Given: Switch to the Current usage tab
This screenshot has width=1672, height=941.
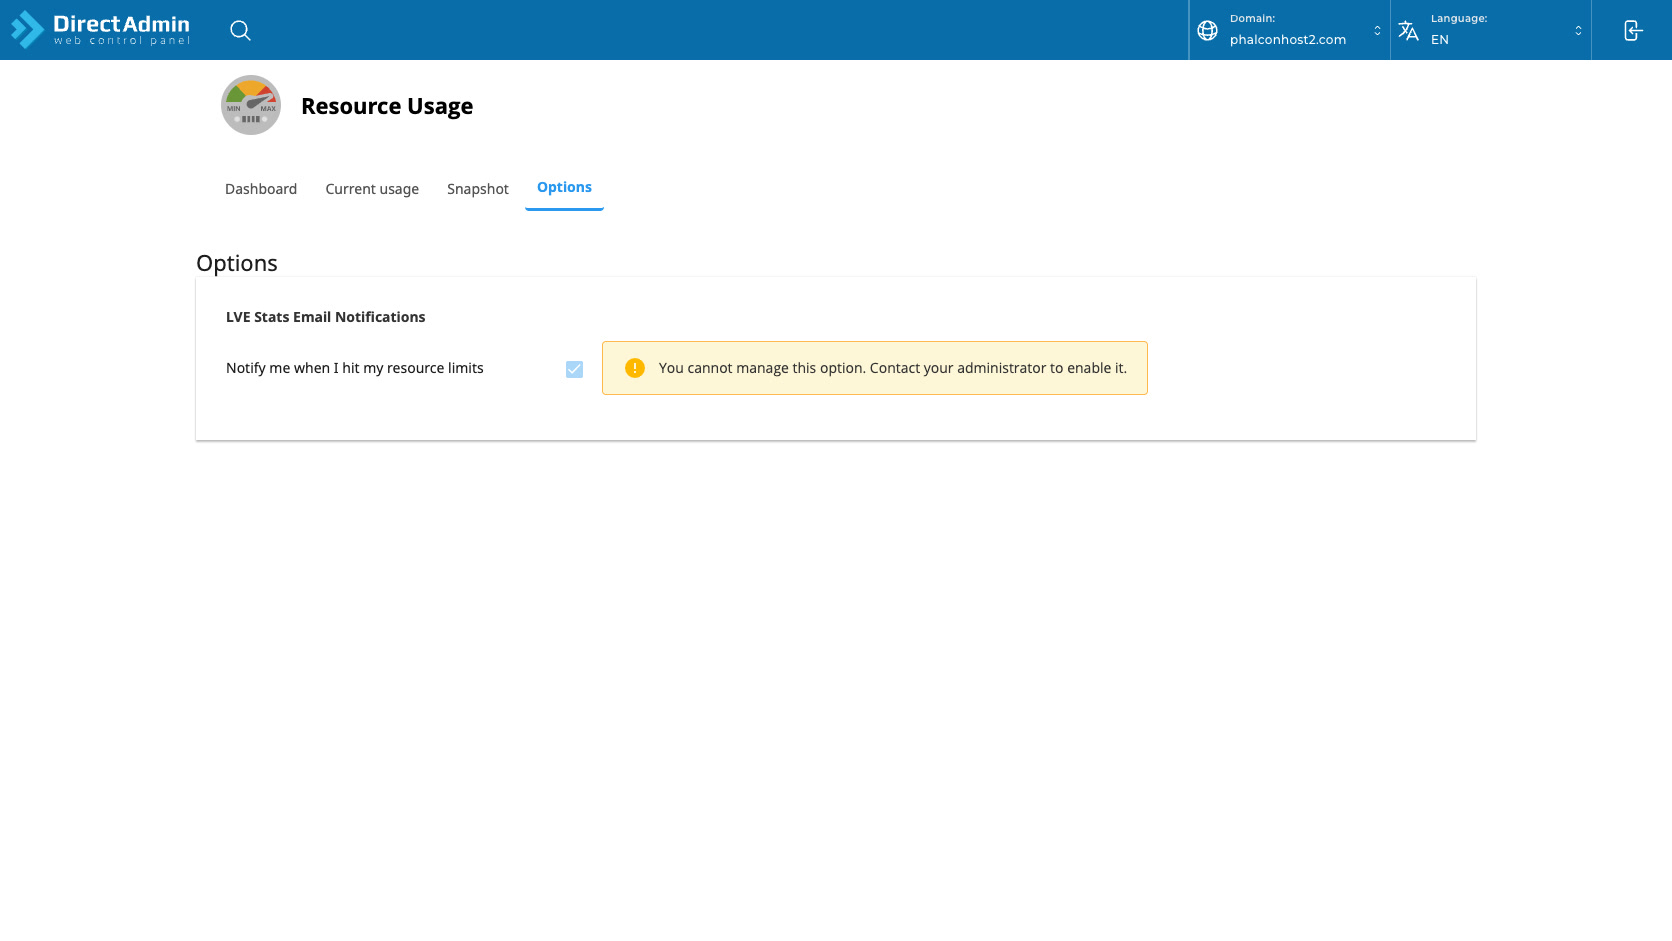Looking at the screenshot, I should (x=372, y=189).
